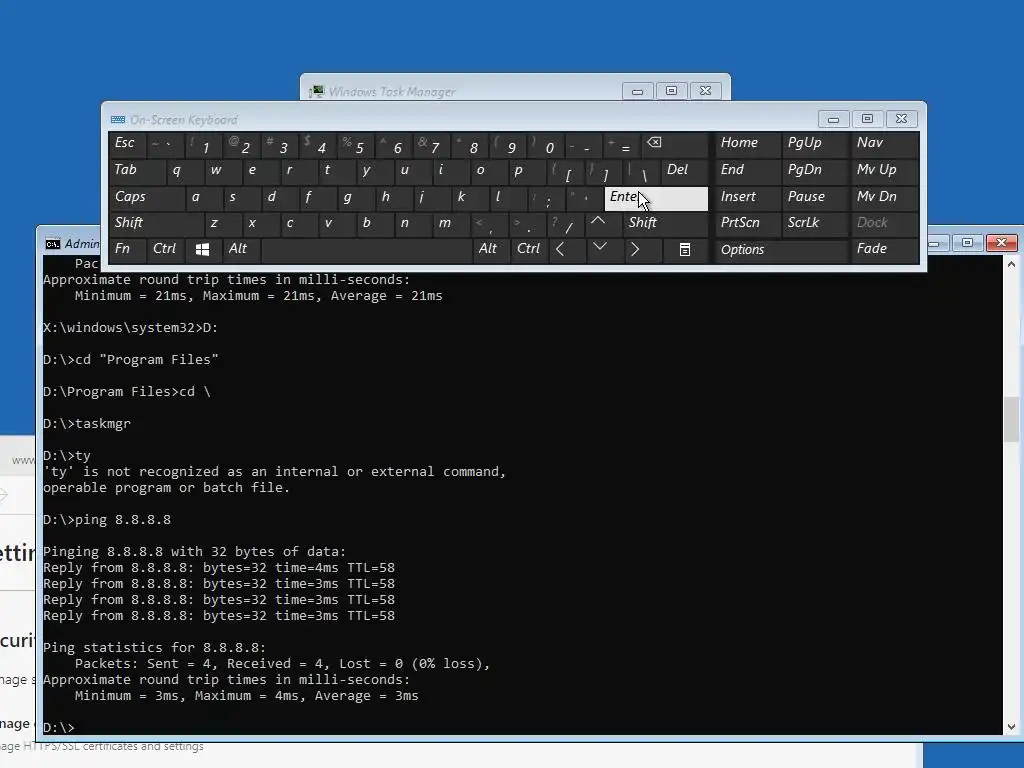The height and width of the screenshot is (768, 1024).
Task: Click the End key
Action: tap(748, 170)
